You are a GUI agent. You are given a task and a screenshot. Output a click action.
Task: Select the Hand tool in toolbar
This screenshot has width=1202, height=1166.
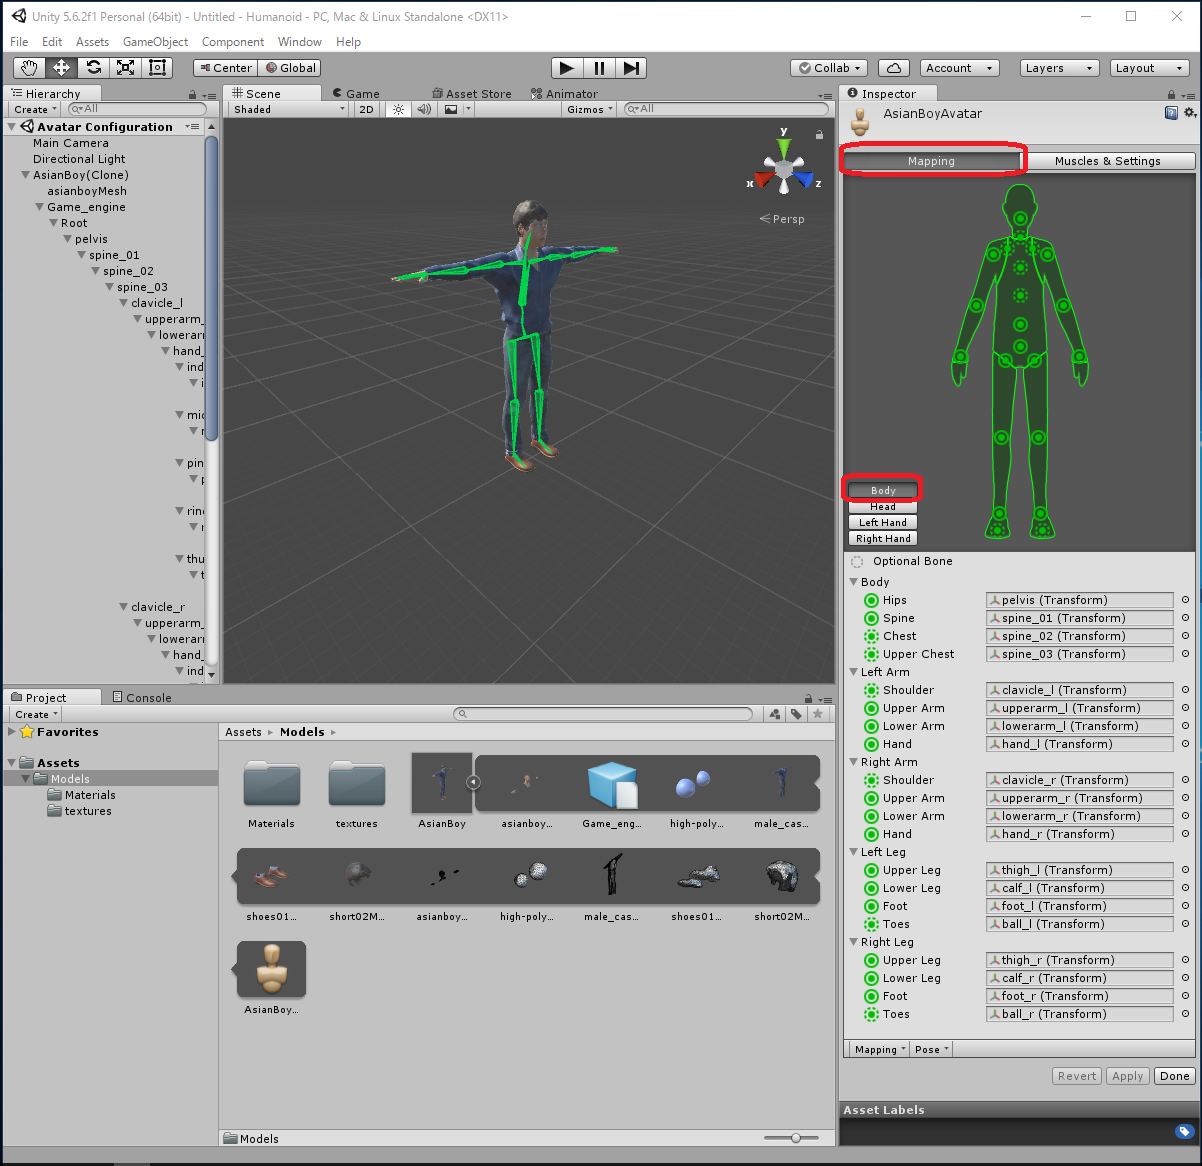29,68
